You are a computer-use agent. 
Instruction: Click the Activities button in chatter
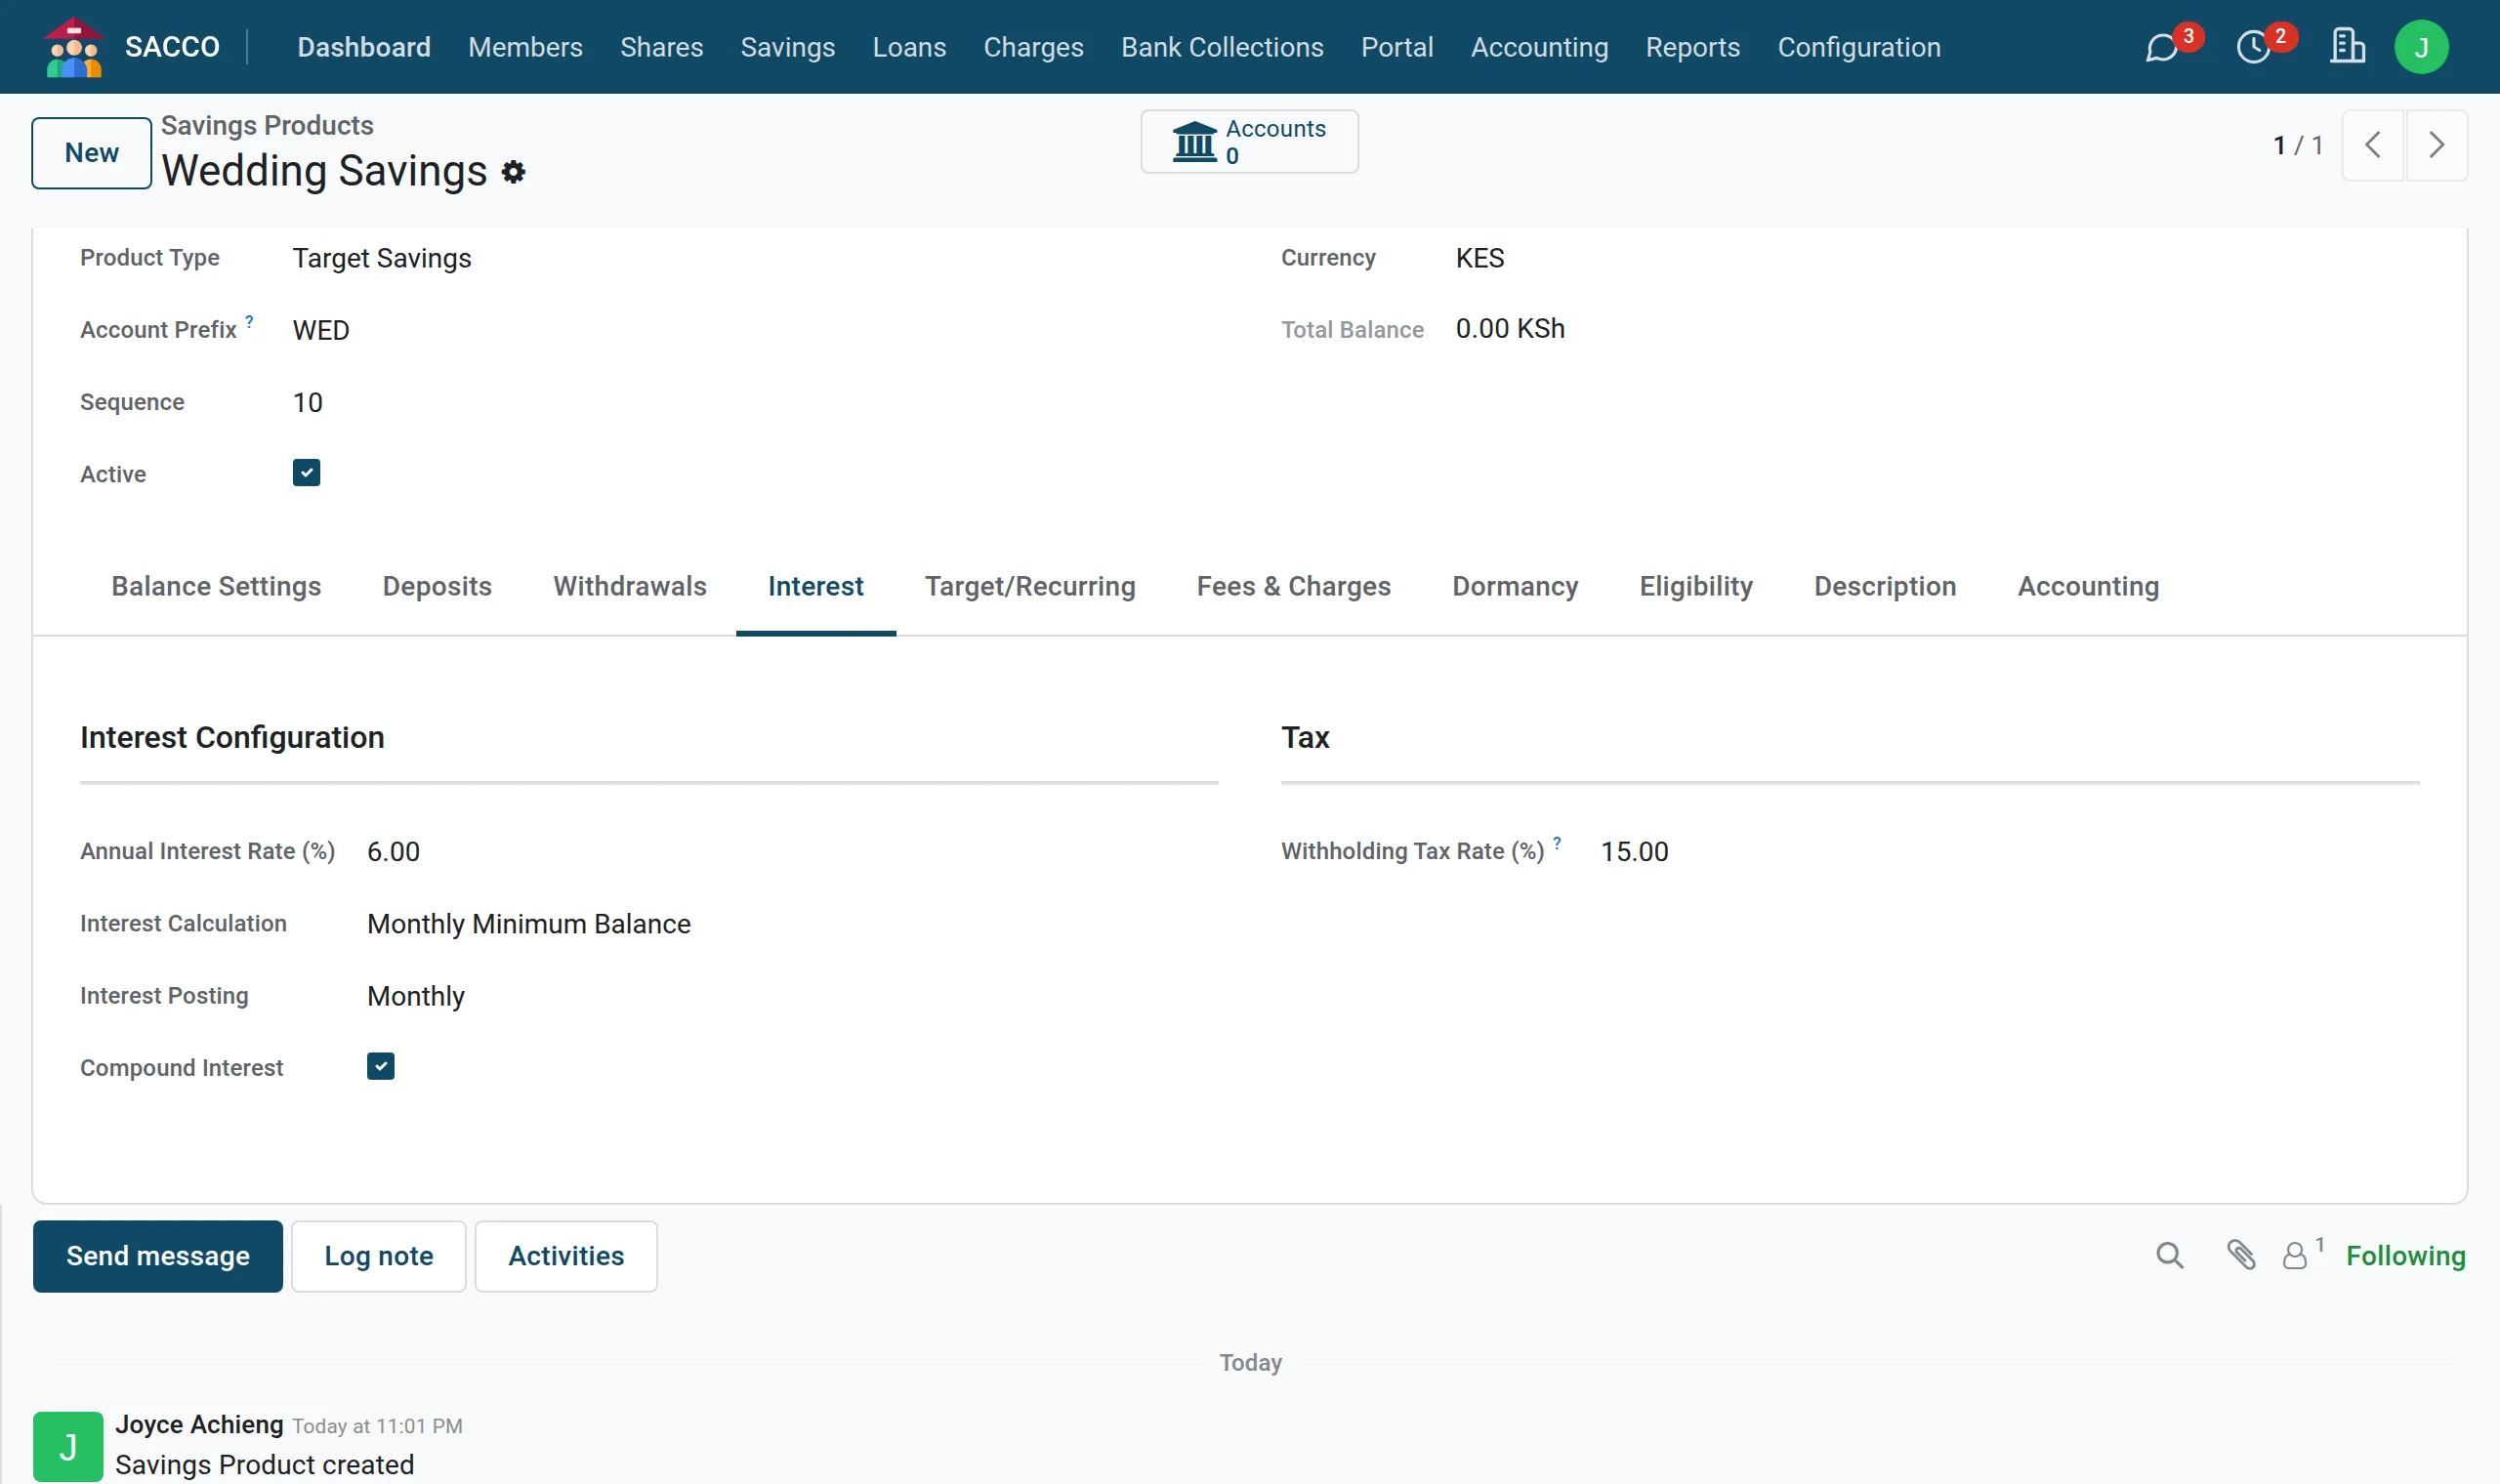click(x=566, y=1256)
